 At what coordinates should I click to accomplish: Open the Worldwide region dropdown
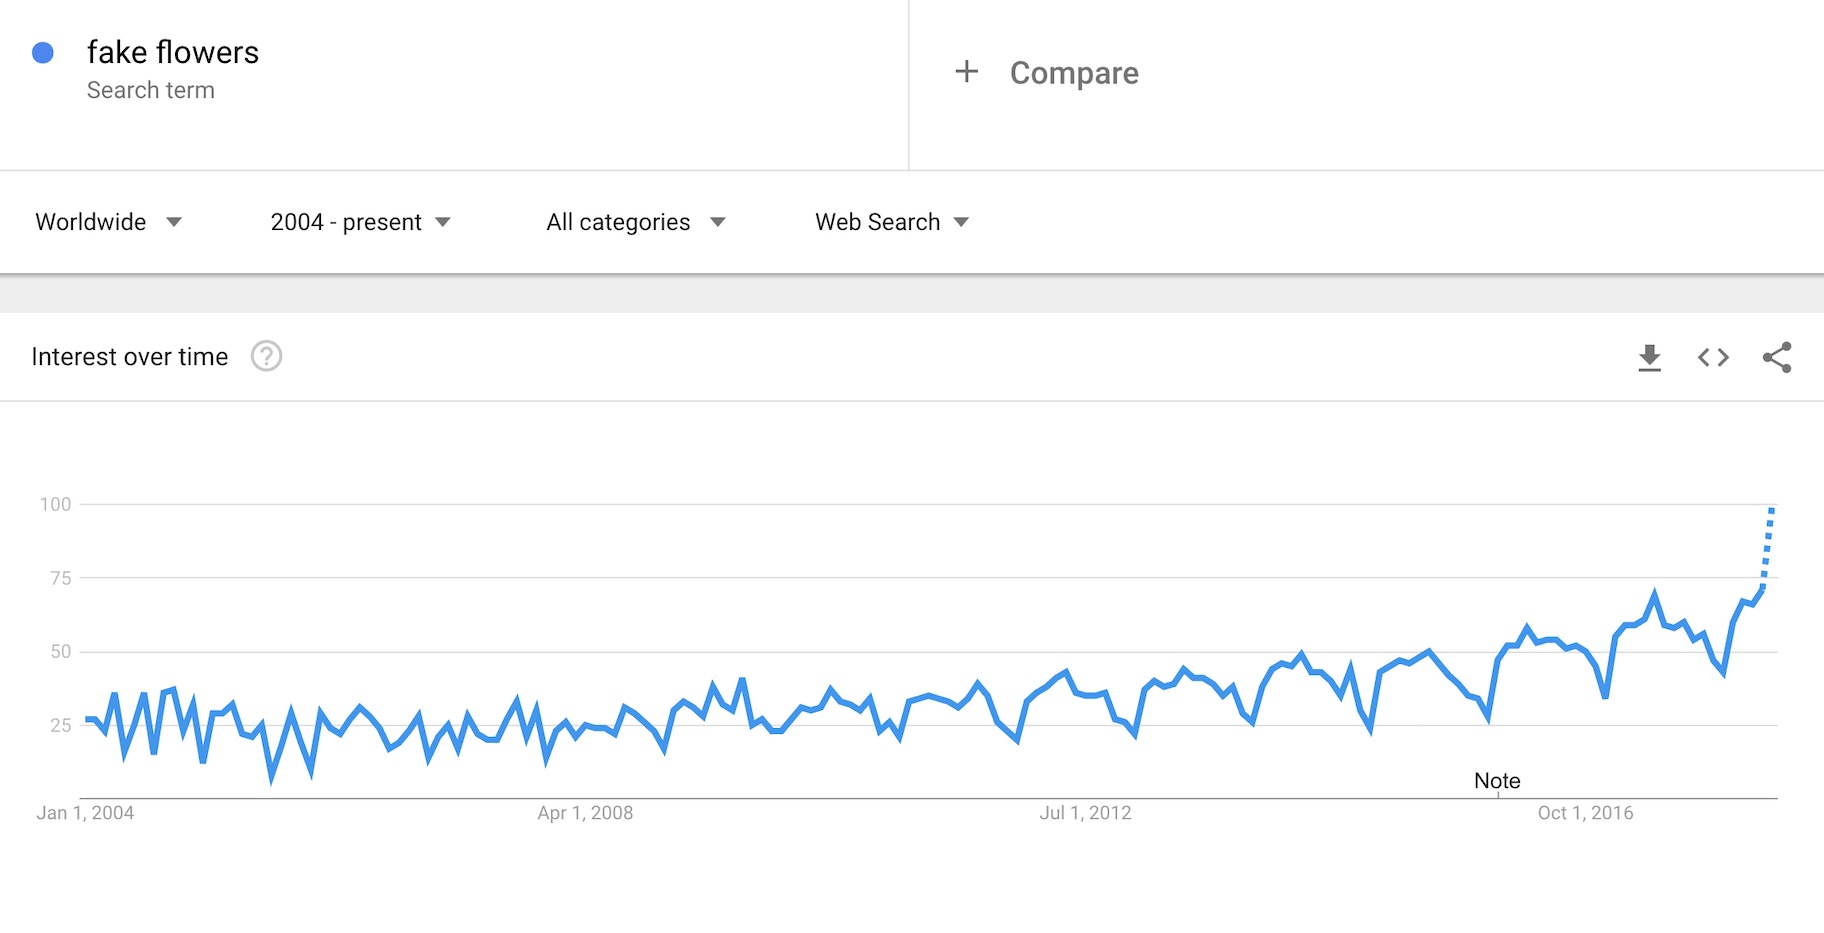tap(110, 222)
